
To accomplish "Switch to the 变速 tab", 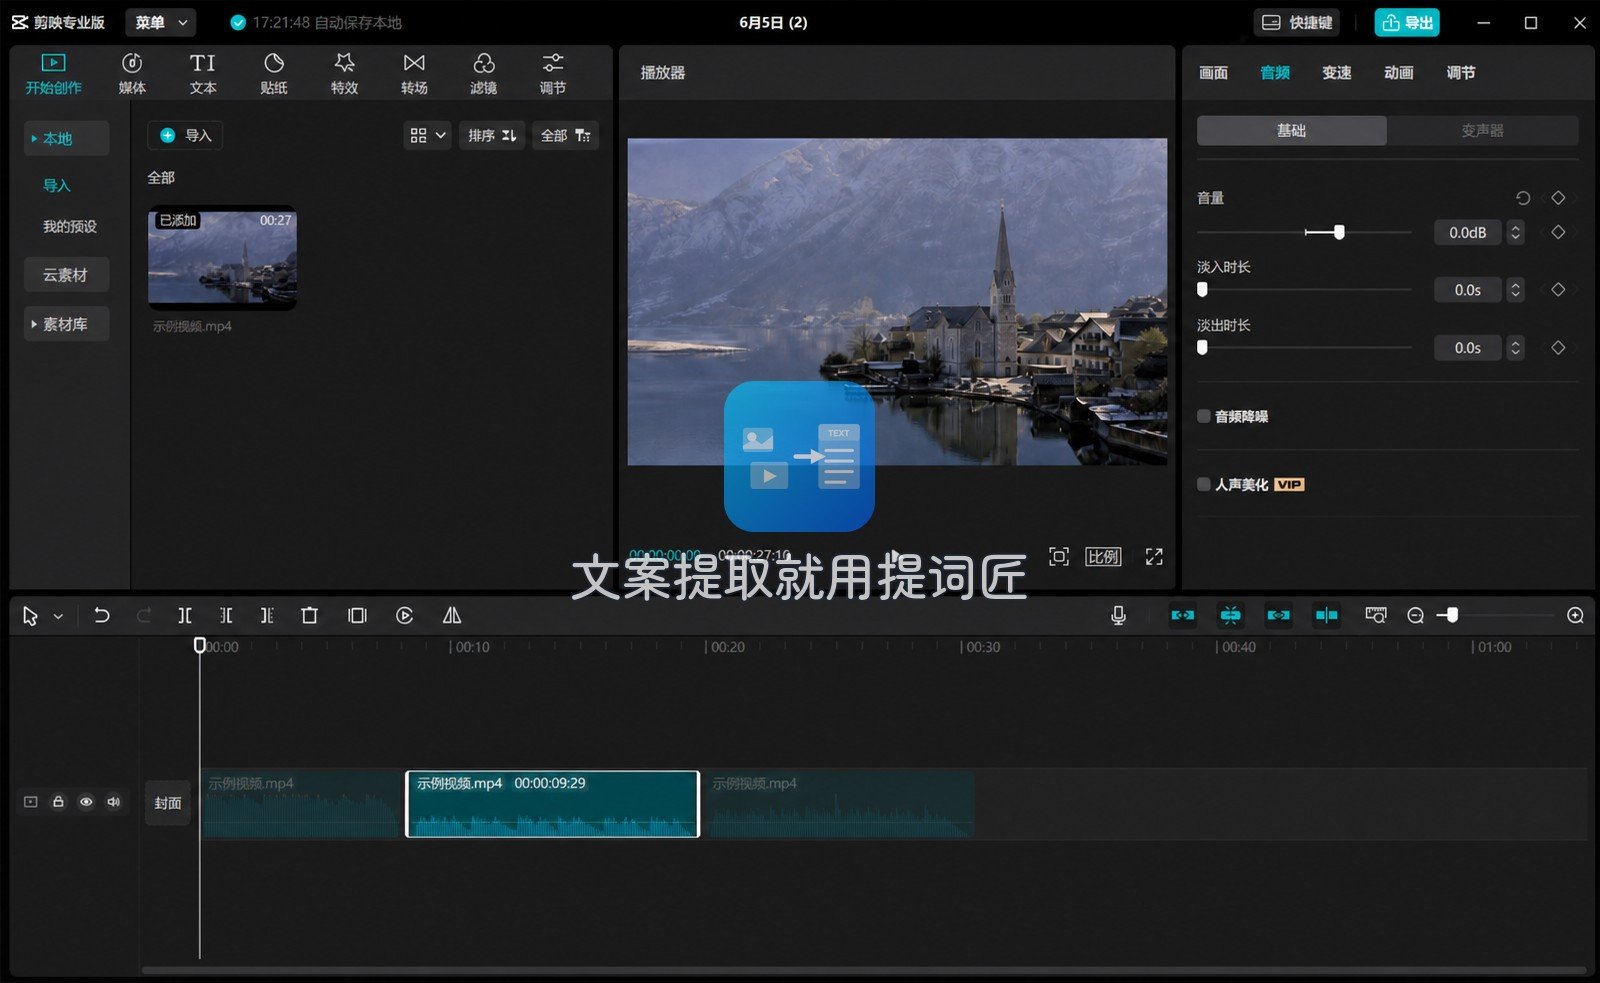I will click(1337, 72).
